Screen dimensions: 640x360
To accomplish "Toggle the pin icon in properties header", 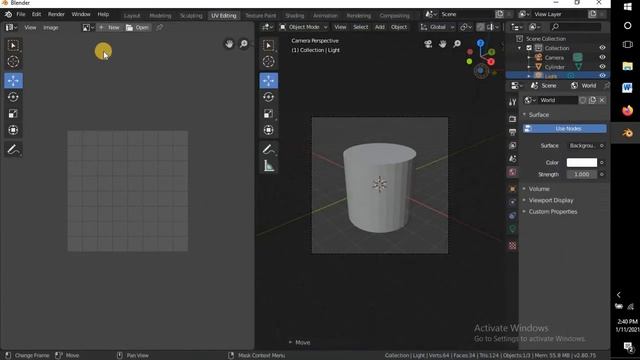I will coord(607,85).
